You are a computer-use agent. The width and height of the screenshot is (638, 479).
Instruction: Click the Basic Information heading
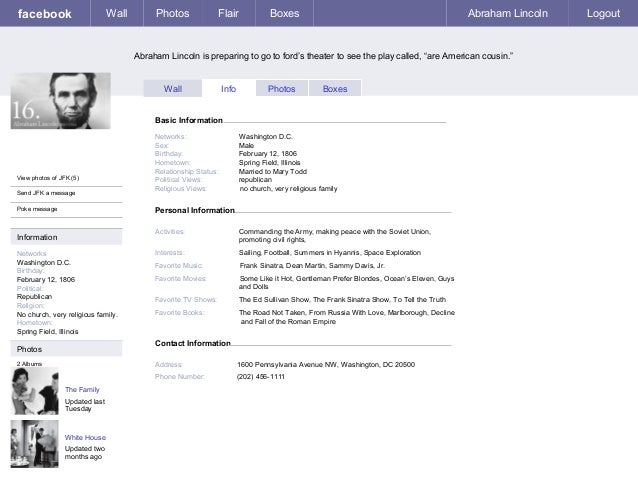click(189, 120)
